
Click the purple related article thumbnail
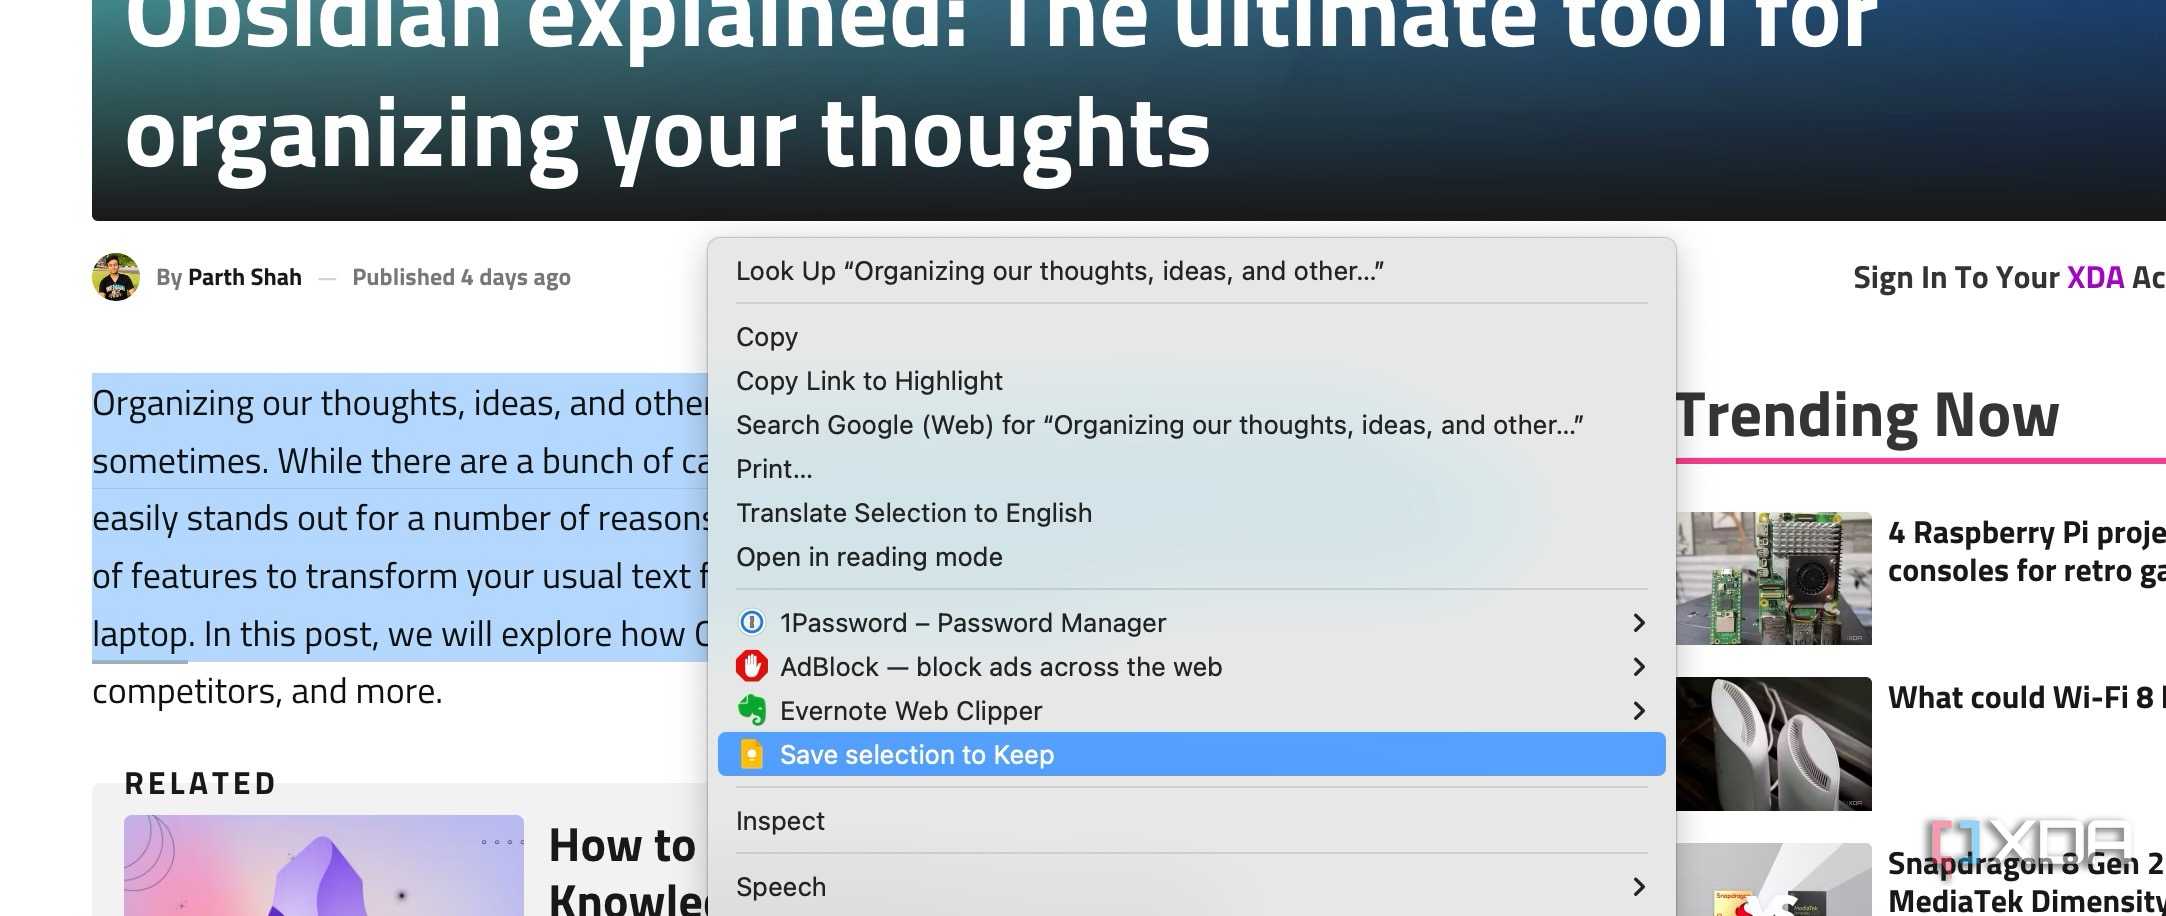324,866
